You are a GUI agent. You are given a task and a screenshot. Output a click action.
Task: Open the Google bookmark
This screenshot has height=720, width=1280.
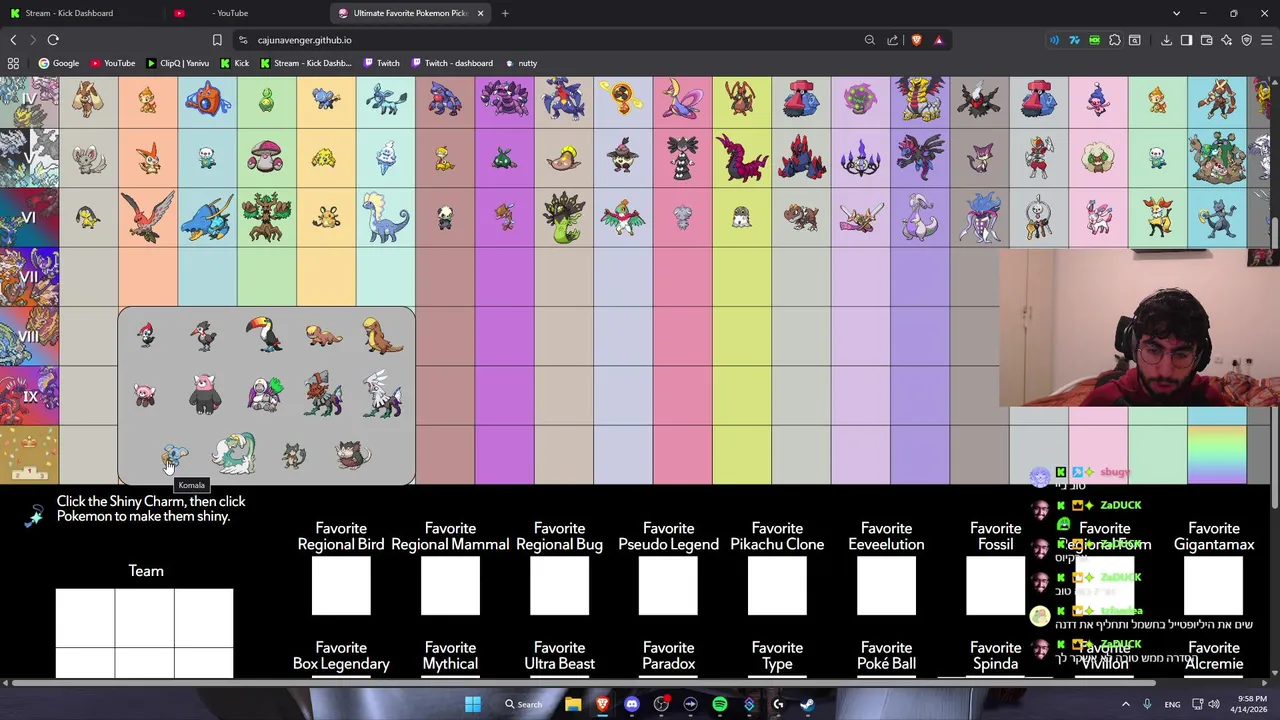[x=58, y=63]
